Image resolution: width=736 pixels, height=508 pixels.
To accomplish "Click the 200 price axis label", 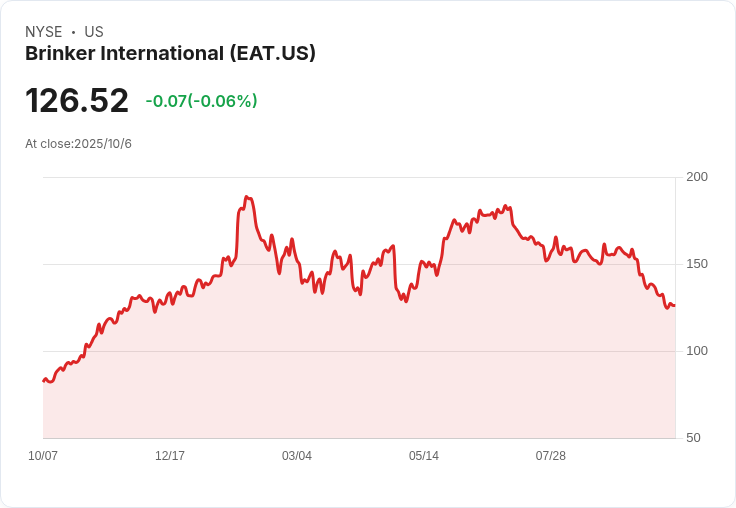I will pos(697,177).
